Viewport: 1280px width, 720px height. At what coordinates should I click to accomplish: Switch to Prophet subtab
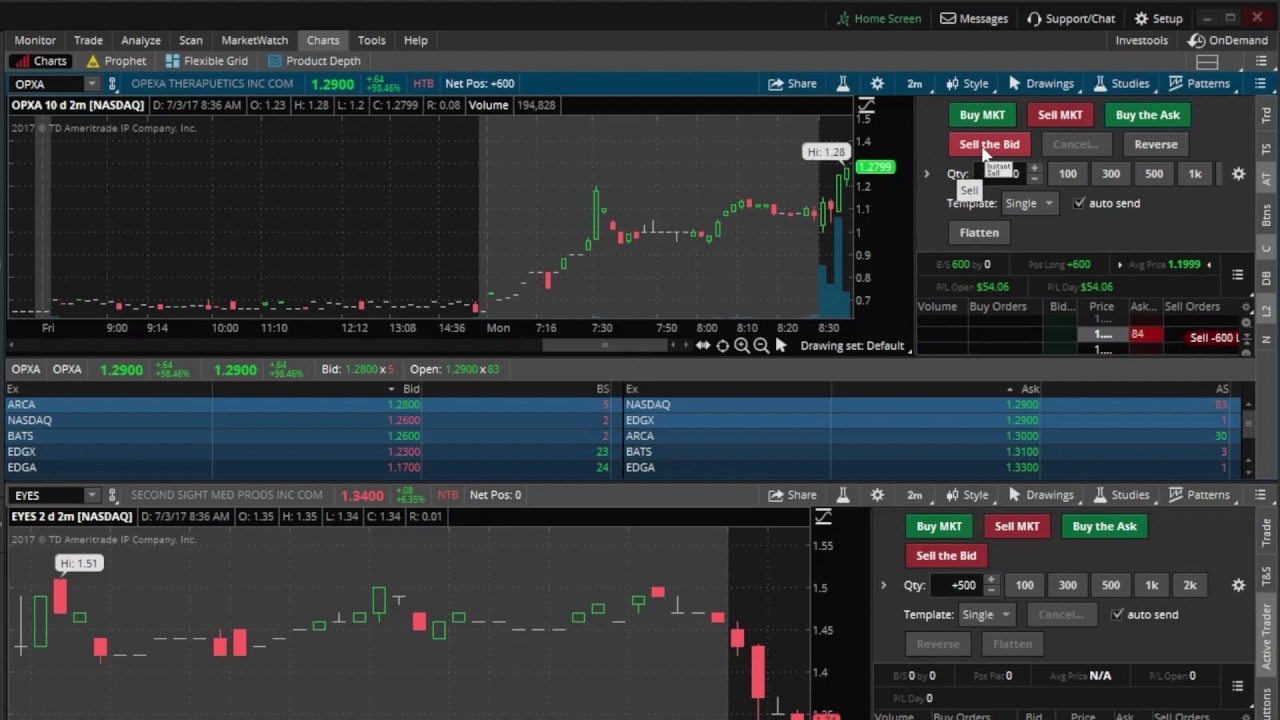(x=115, y=61)
